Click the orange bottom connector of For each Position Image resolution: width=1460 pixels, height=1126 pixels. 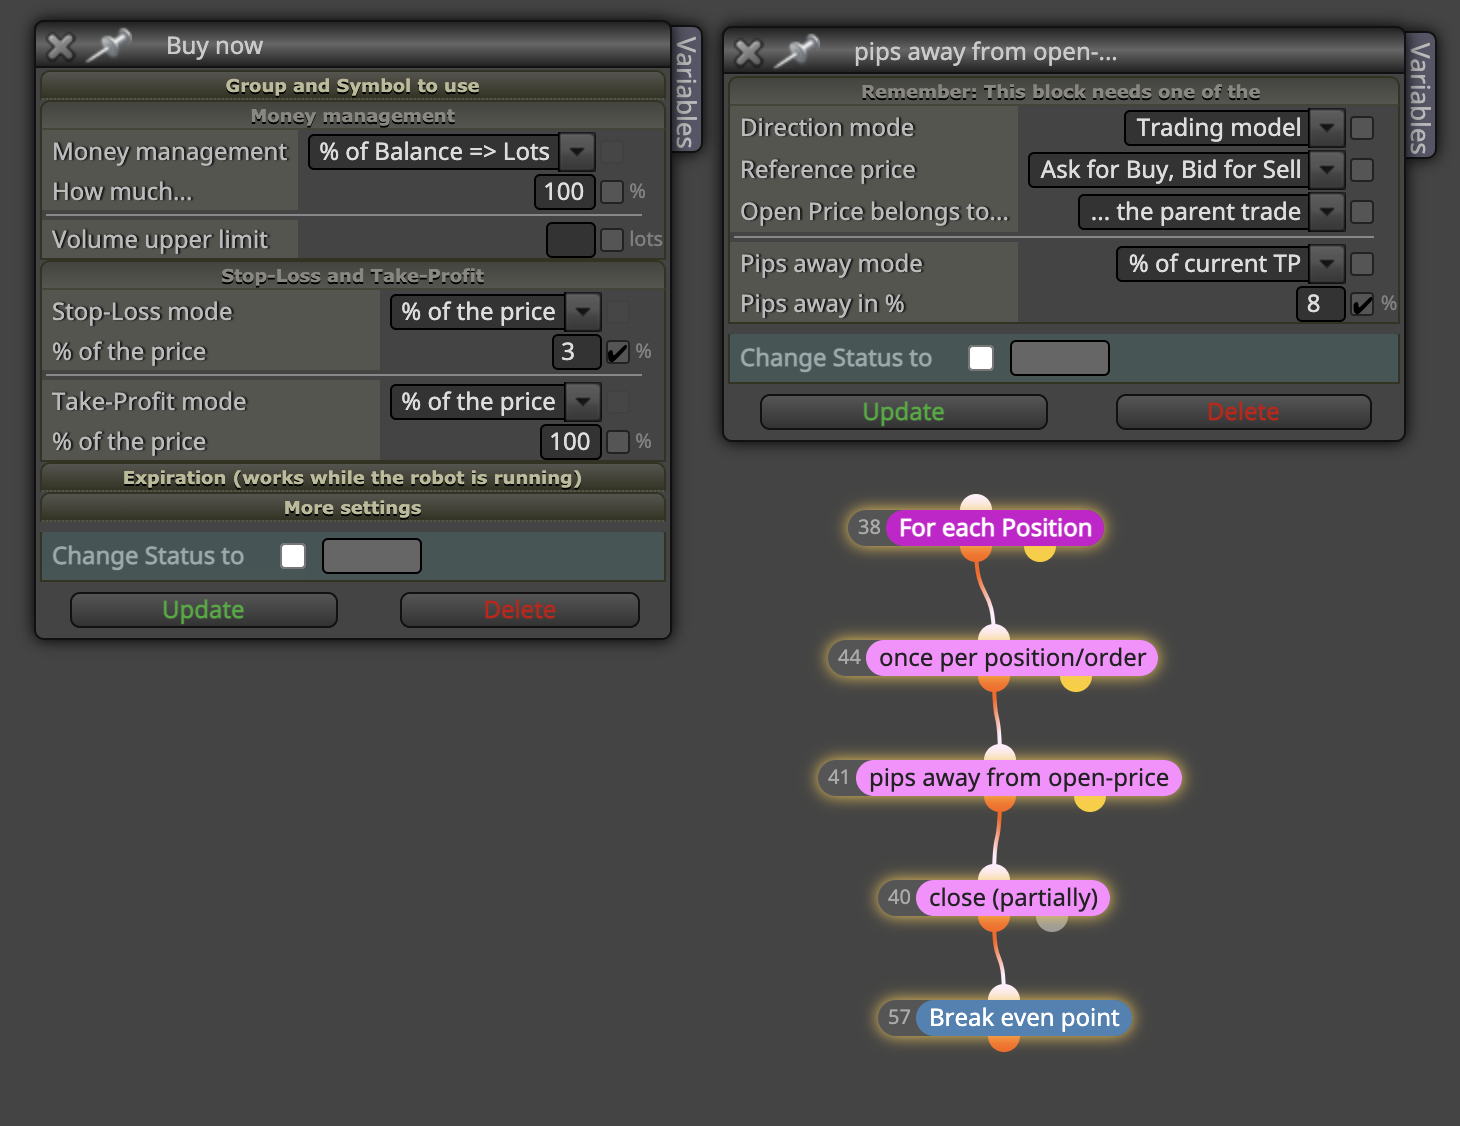(x=976, y=552)
